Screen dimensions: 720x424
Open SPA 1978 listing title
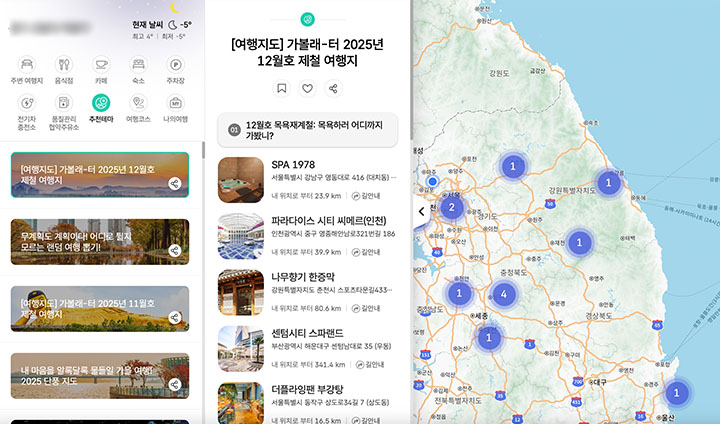coord(293,164)
